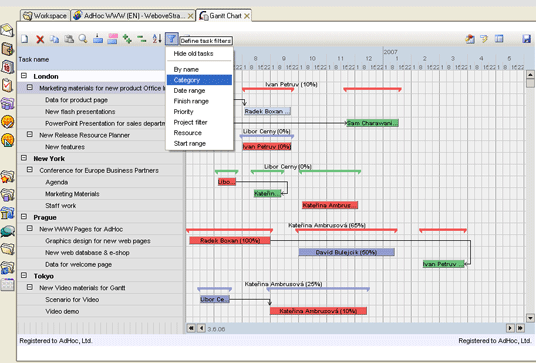Open the red calendar page sidebar icon

point(8,66)
